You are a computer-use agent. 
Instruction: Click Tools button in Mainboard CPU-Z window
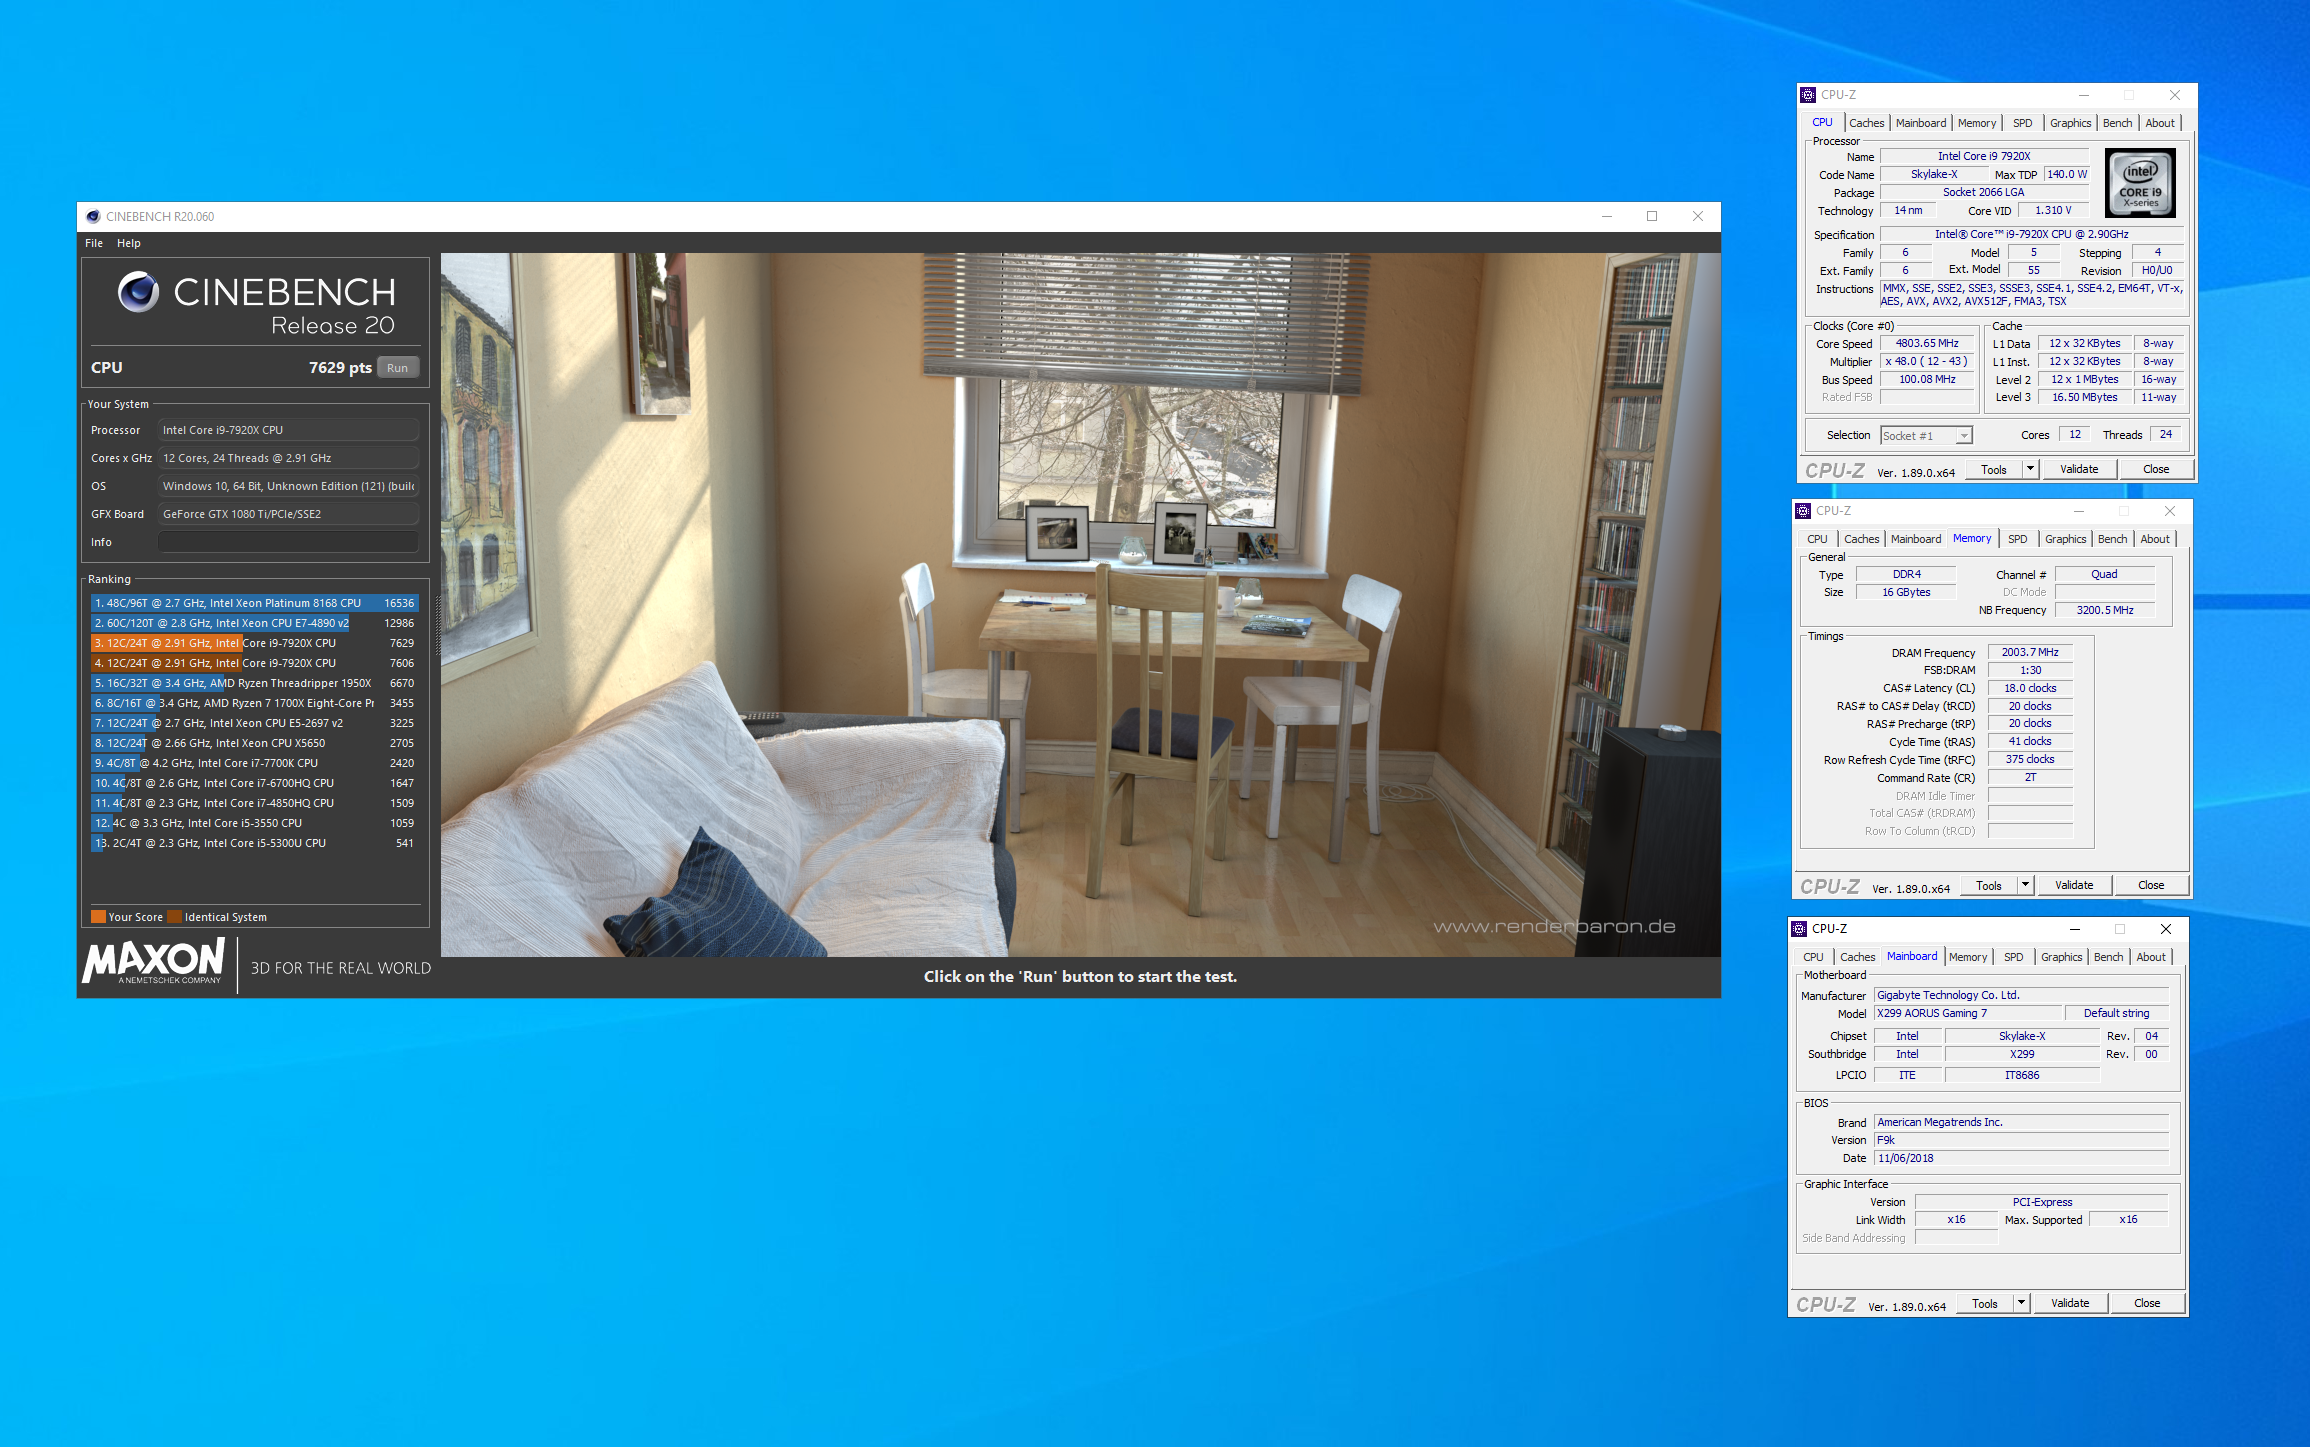pyautogui.click(x=1985, y=1303)
